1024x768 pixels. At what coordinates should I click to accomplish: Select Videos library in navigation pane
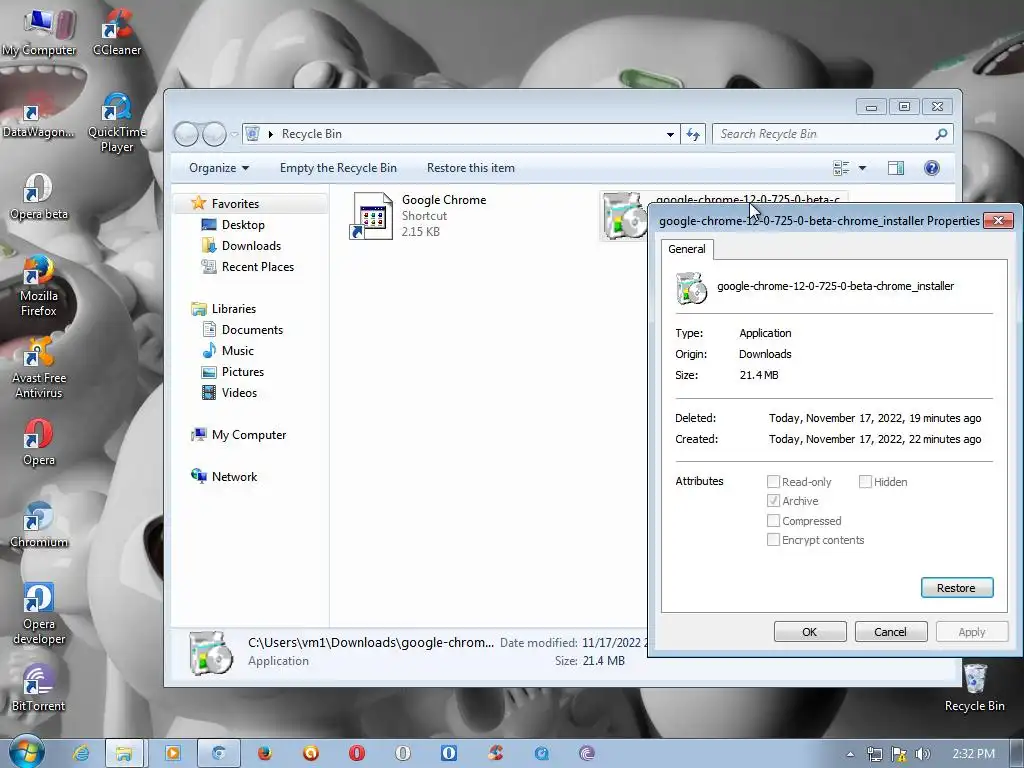(239, 392)
